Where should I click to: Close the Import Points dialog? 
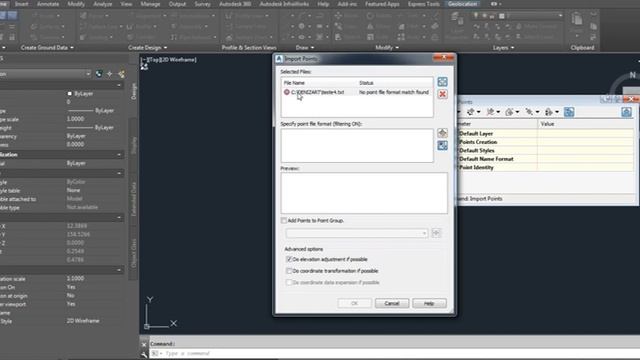[444, 58]
